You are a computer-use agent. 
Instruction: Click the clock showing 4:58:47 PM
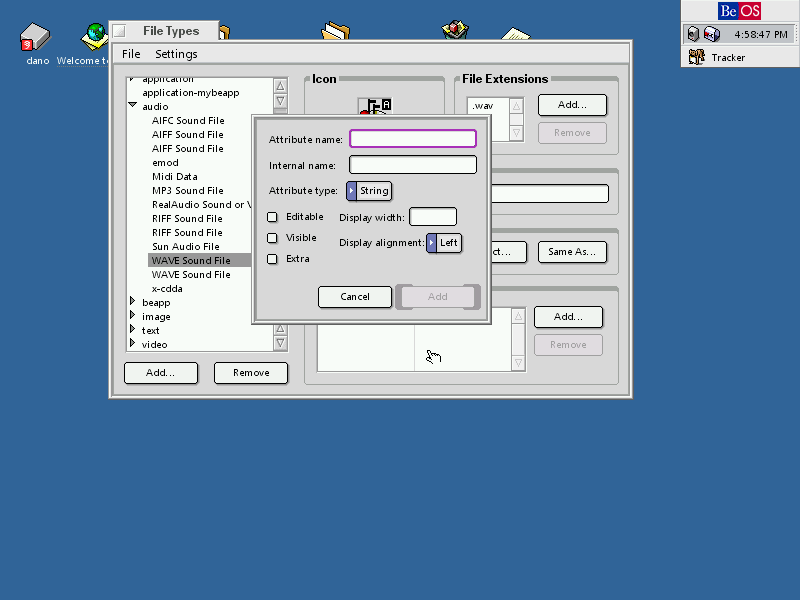[x=761, y=35]
